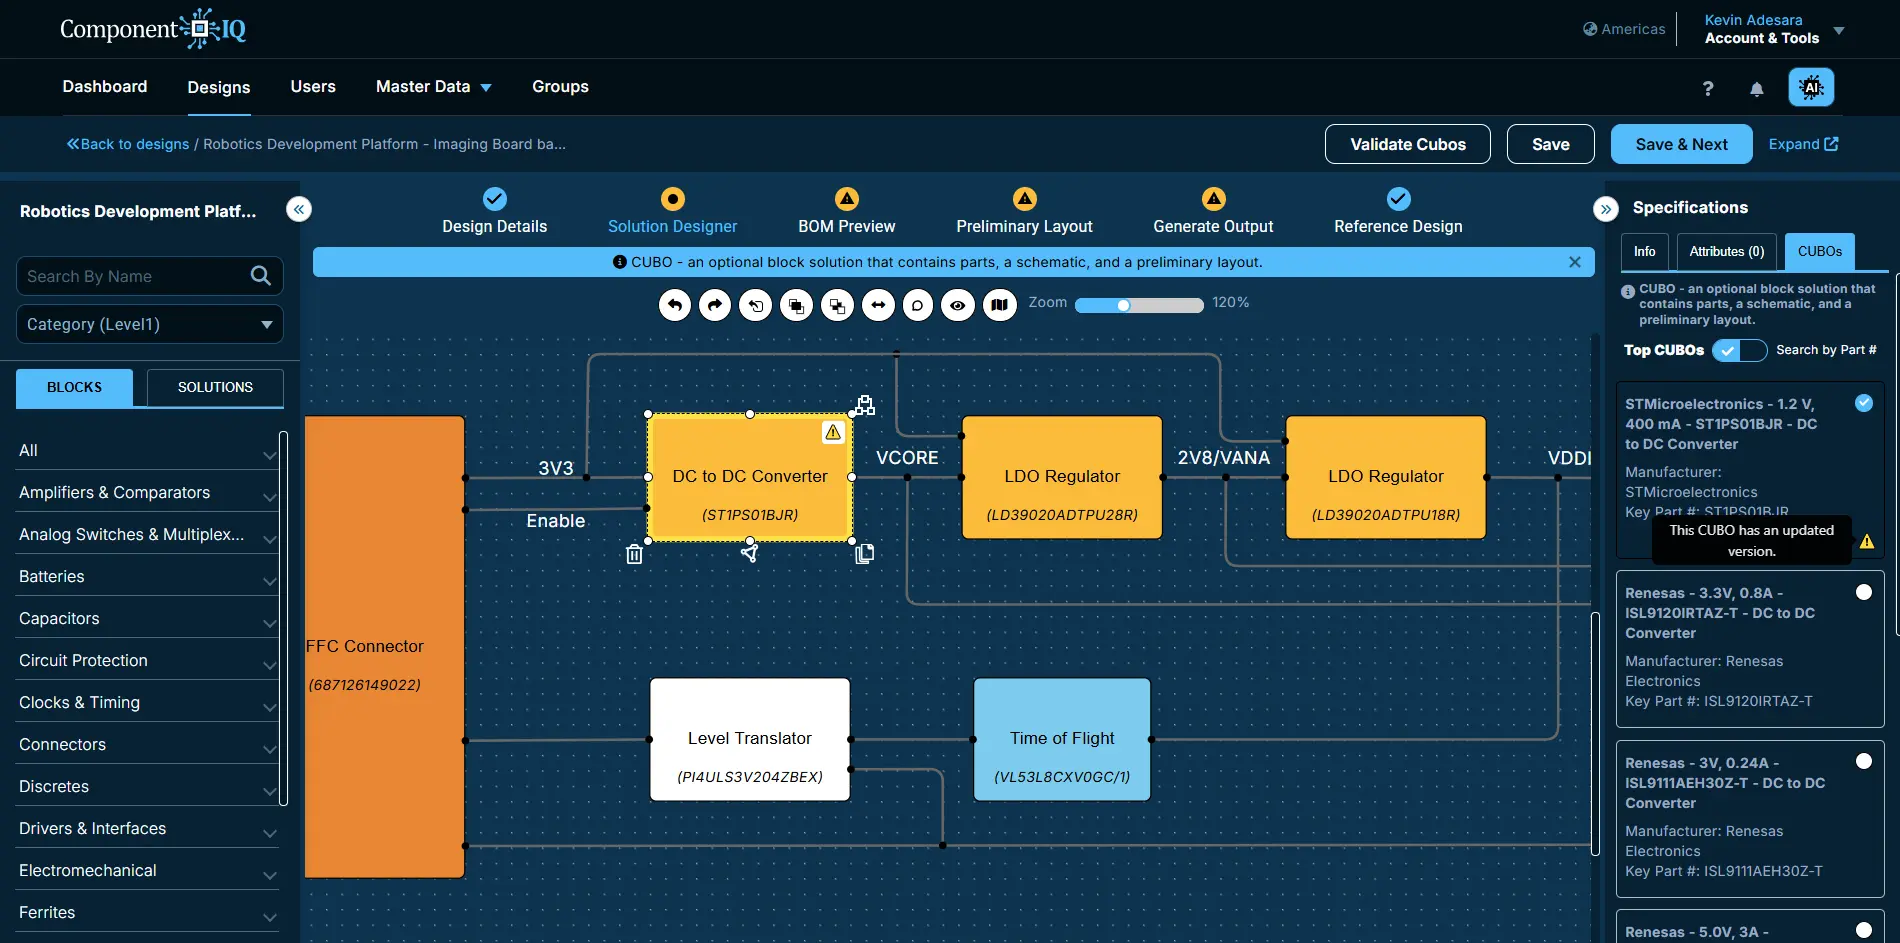Open the Attributes (0) tab
1900x943 pixels.
1727,251
